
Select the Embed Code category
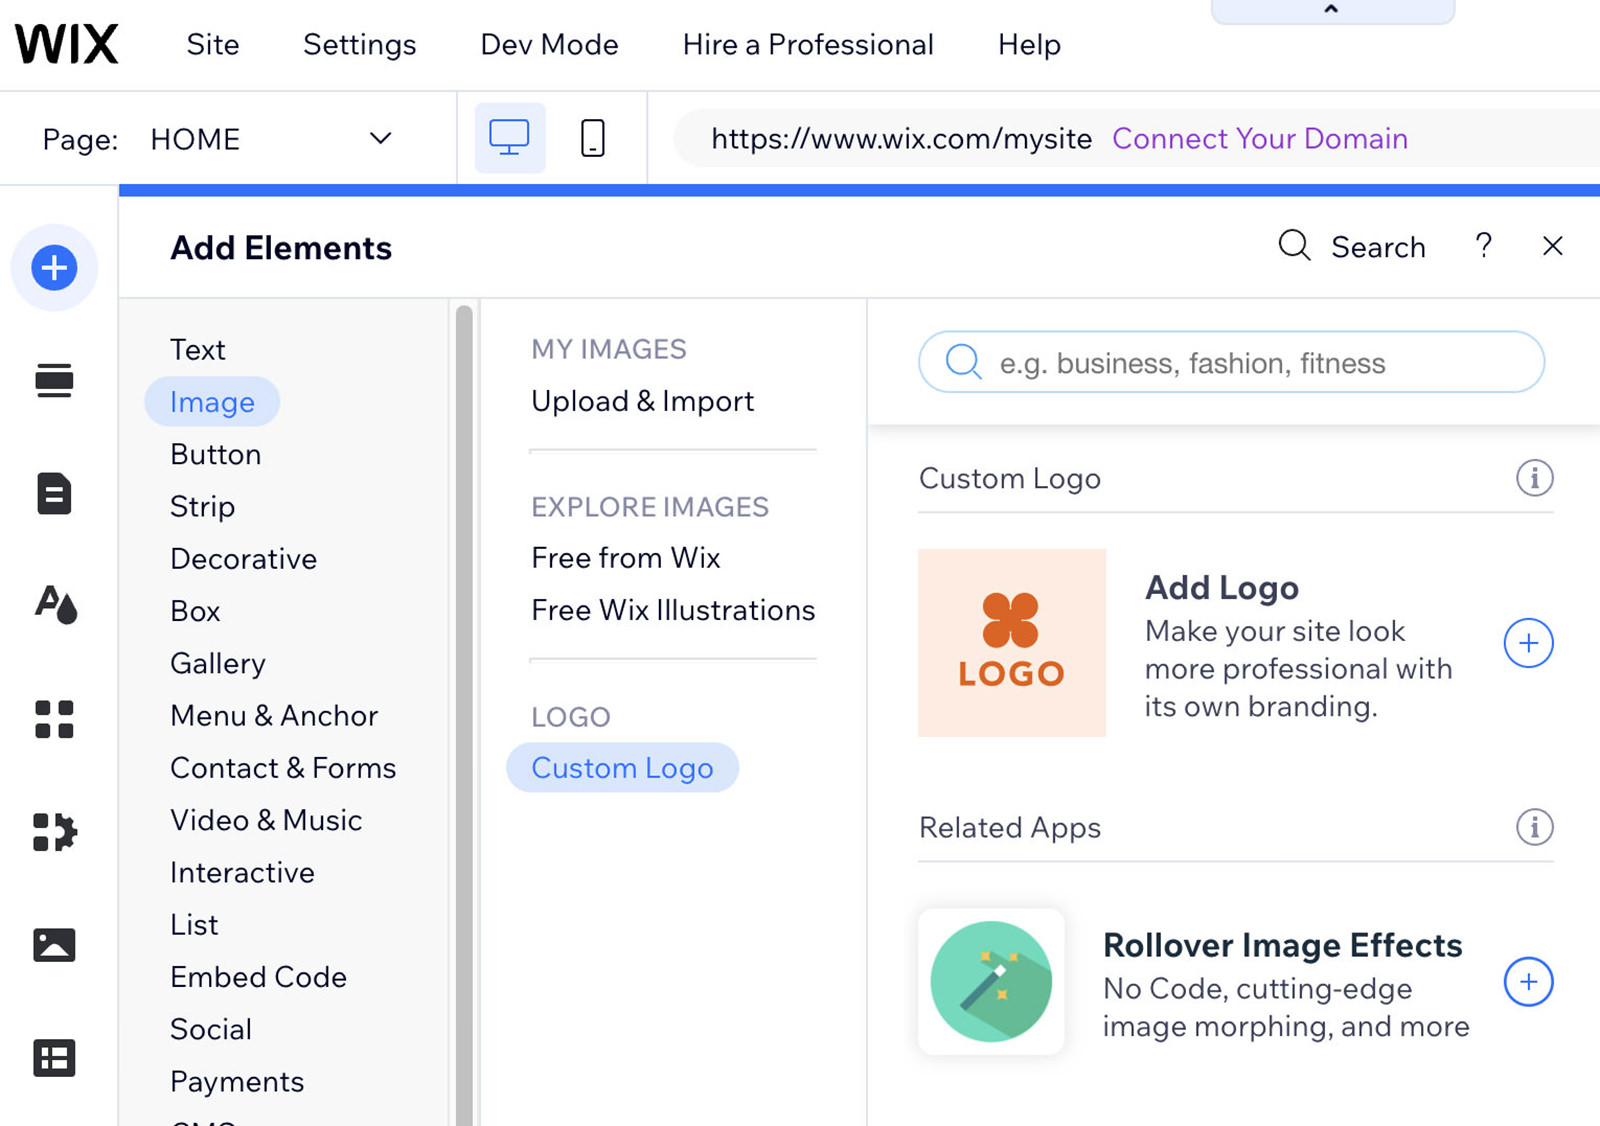(x=259, y=976)
